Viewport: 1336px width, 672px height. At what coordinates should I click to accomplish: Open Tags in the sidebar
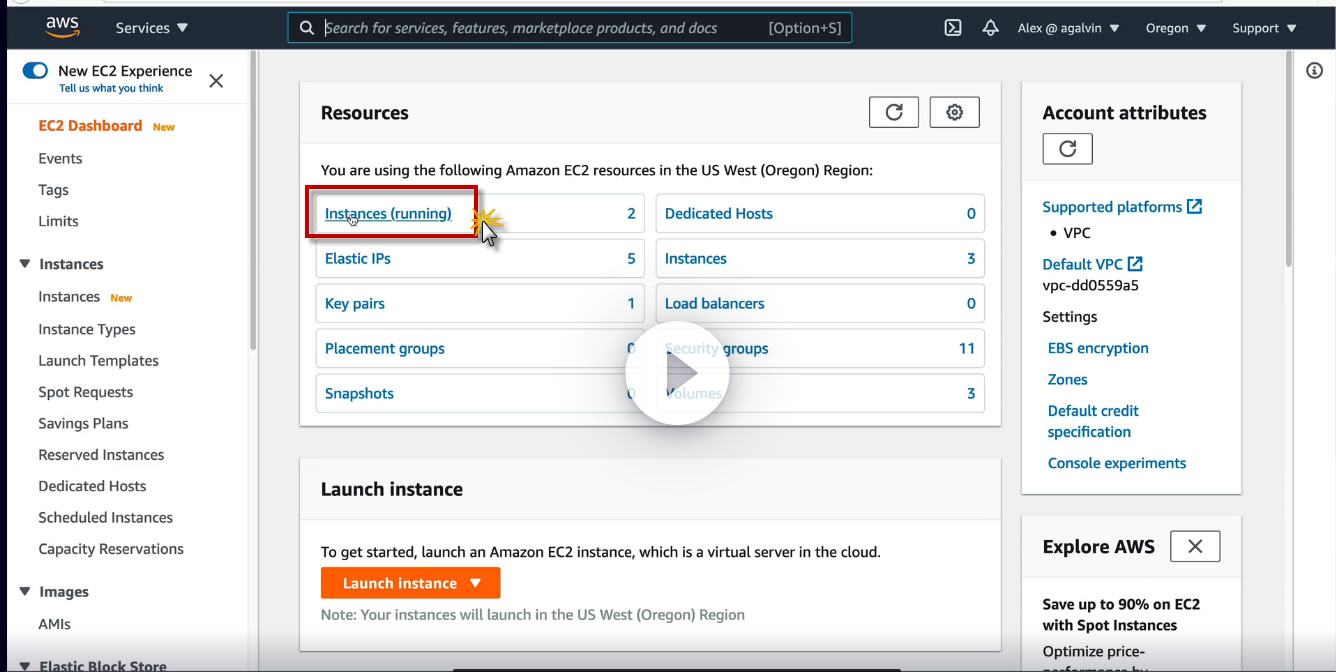[53, 190]
